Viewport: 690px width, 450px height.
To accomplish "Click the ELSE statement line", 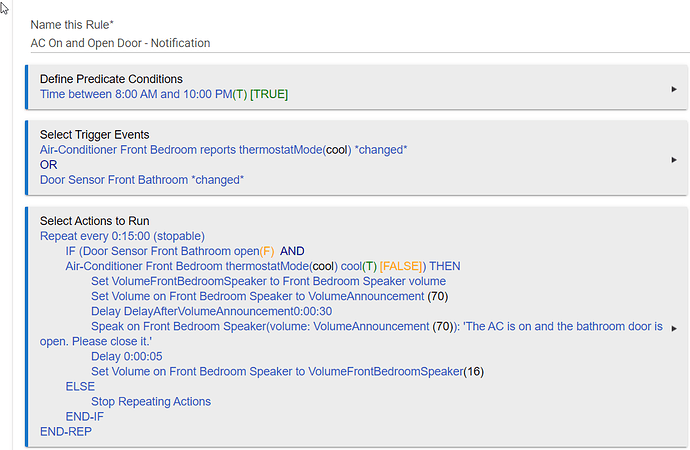I will point(80,386).
